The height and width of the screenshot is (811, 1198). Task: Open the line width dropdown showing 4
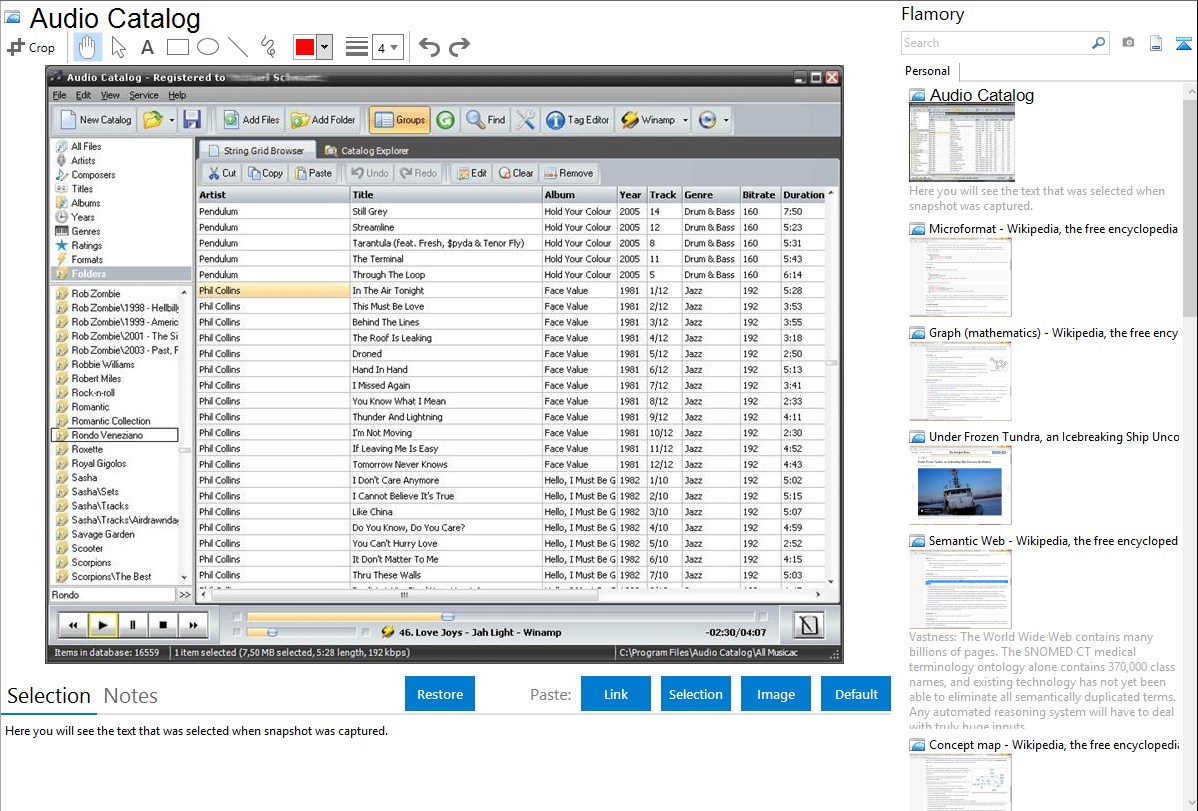(387, 48)
